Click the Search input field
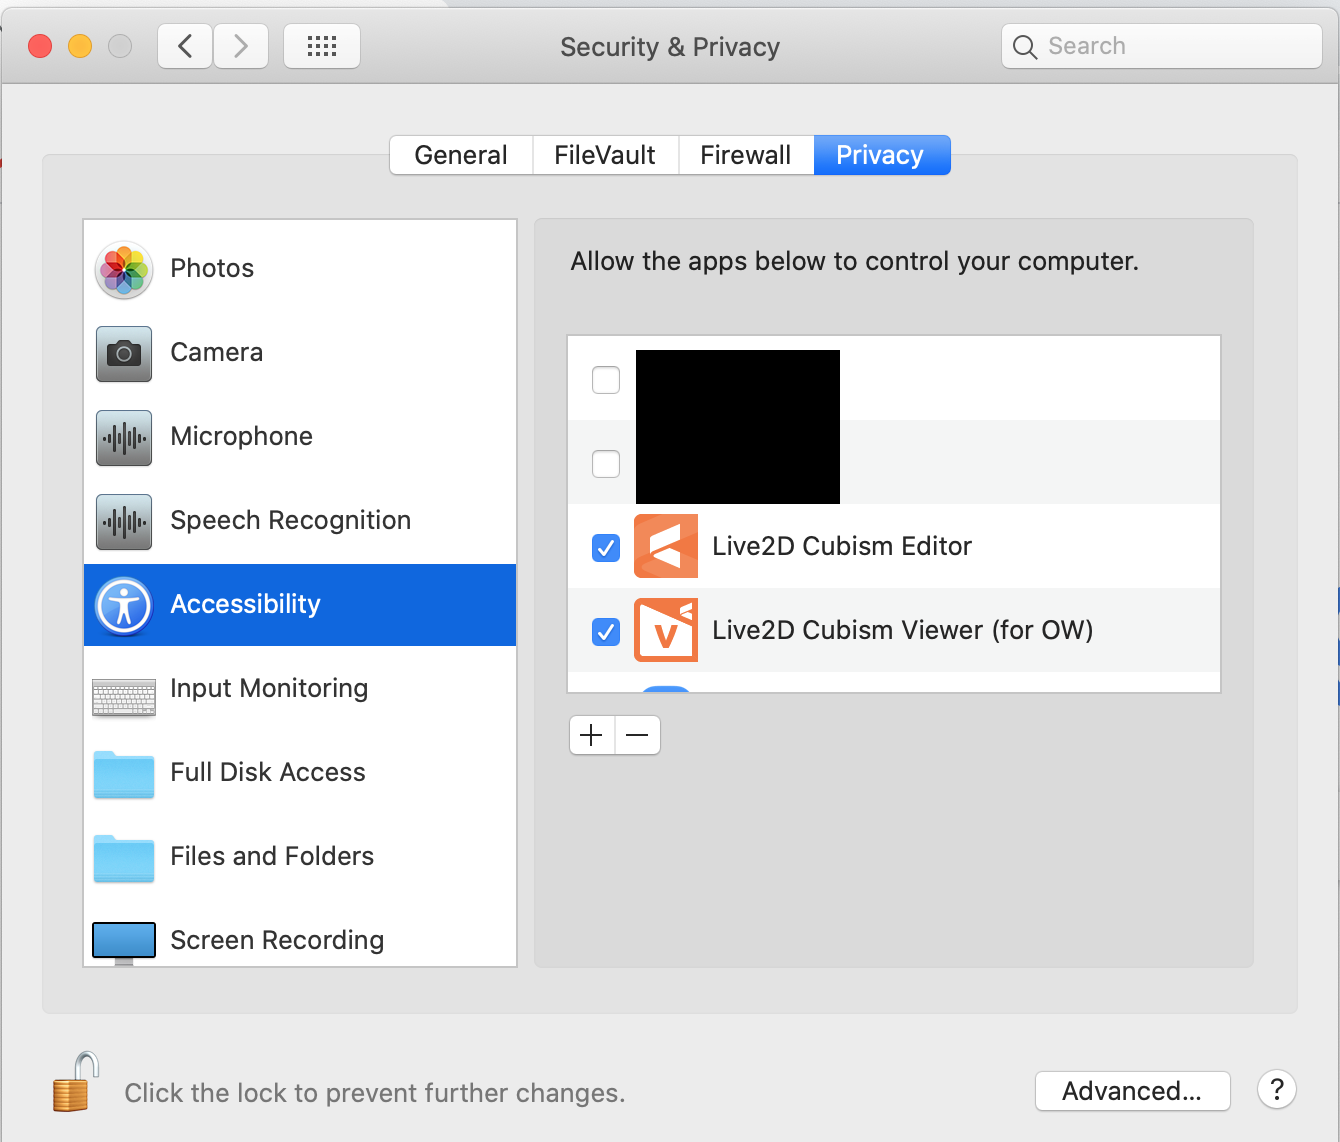Image resolution: width=1340 pixels, height=1142 pixels. 1162,46
